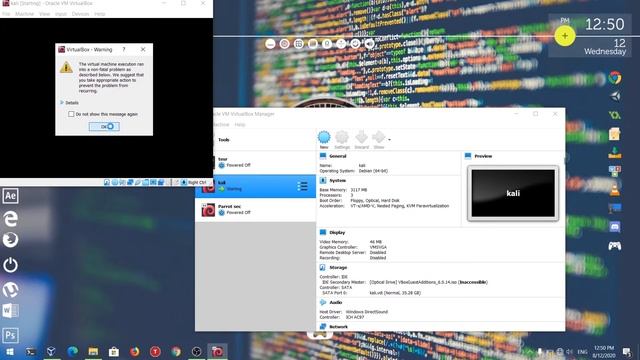Open Chrome on taskbar
Screen dimensions: 640x360
coord(176,351)
